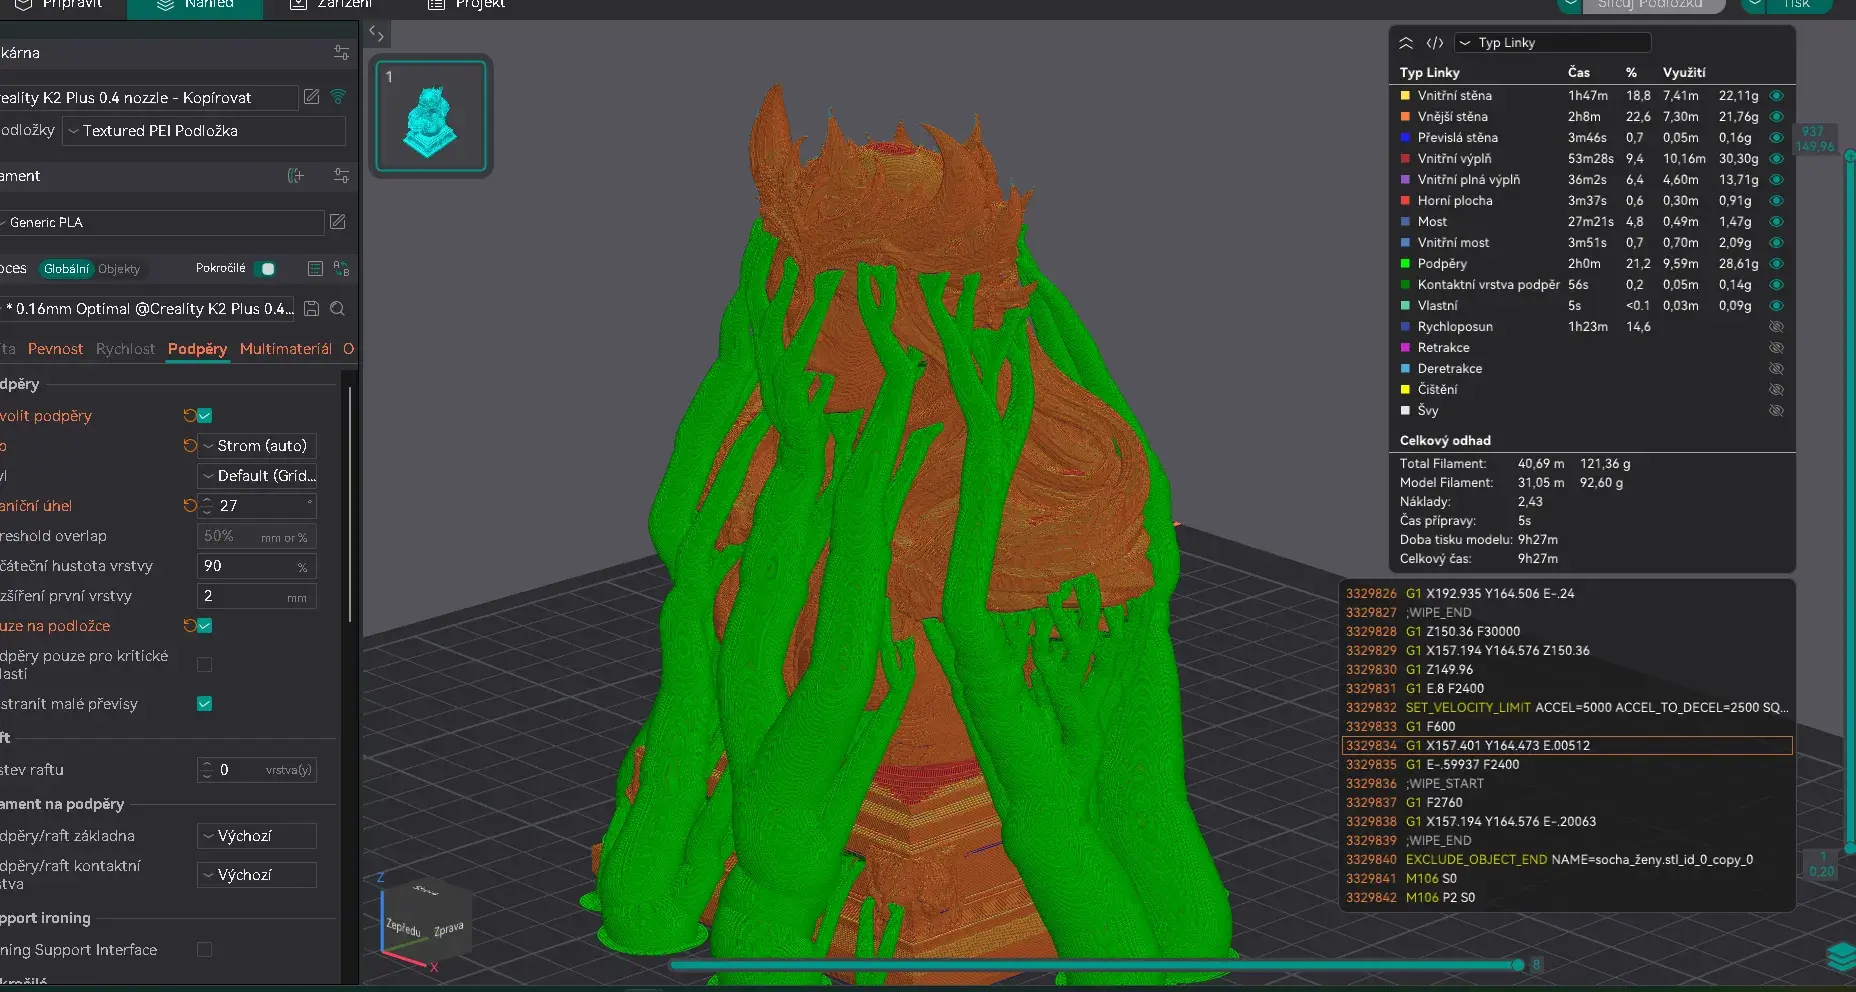
Task: Open the 0.16mm Optimal process preset dropdown
Action: click(149, 309)
